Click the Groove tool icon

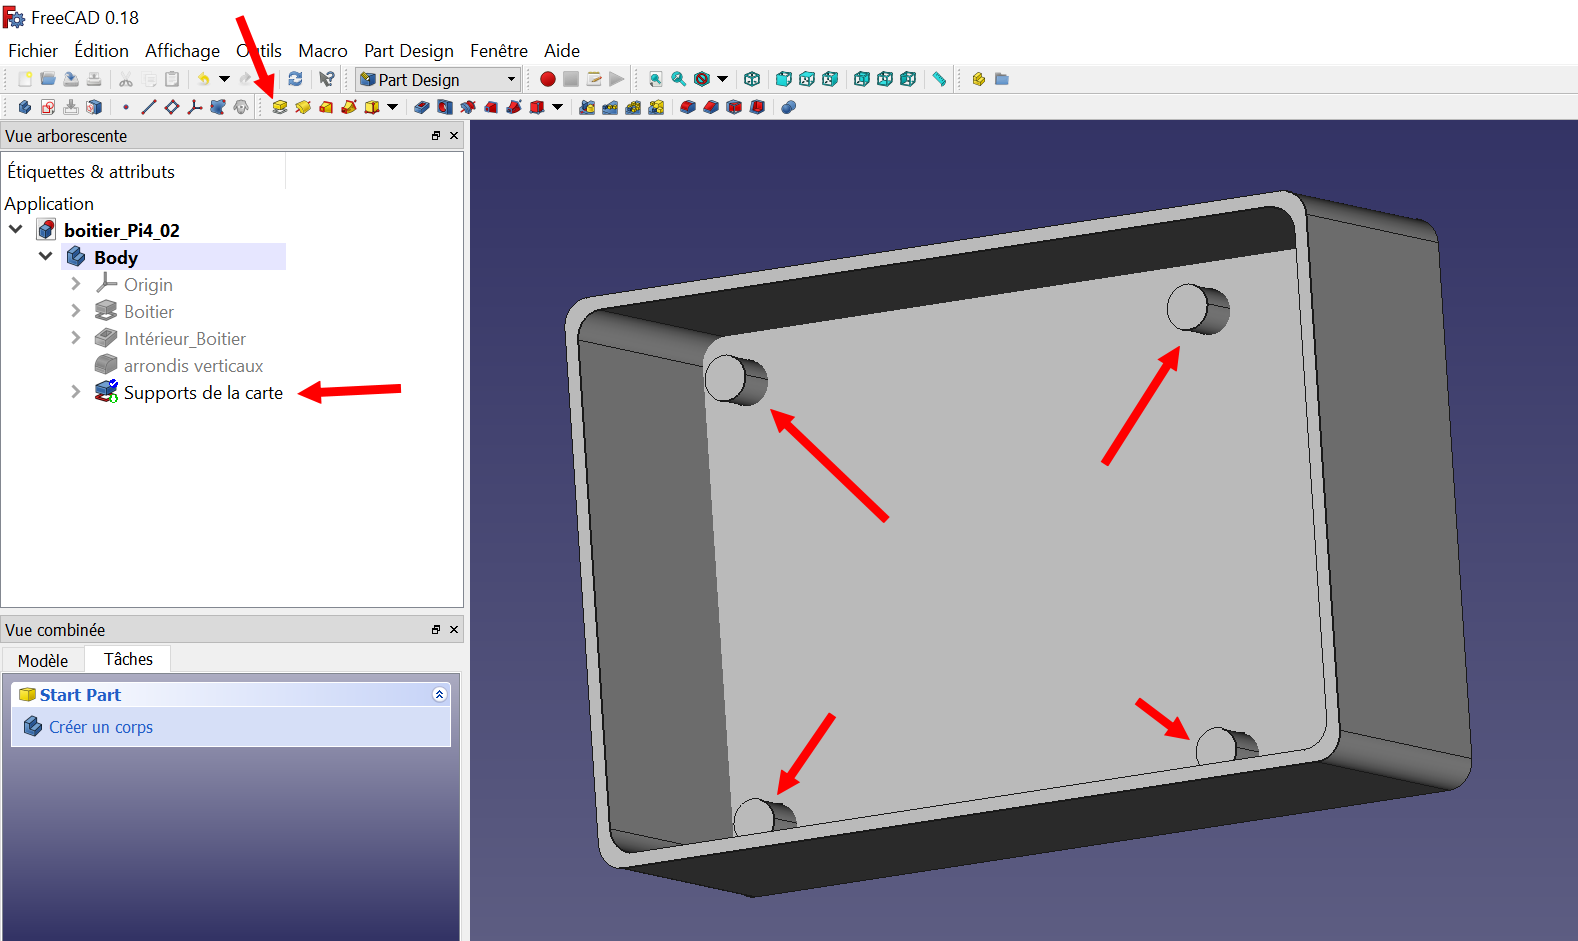pyautogui.click(x=468, y=107)
